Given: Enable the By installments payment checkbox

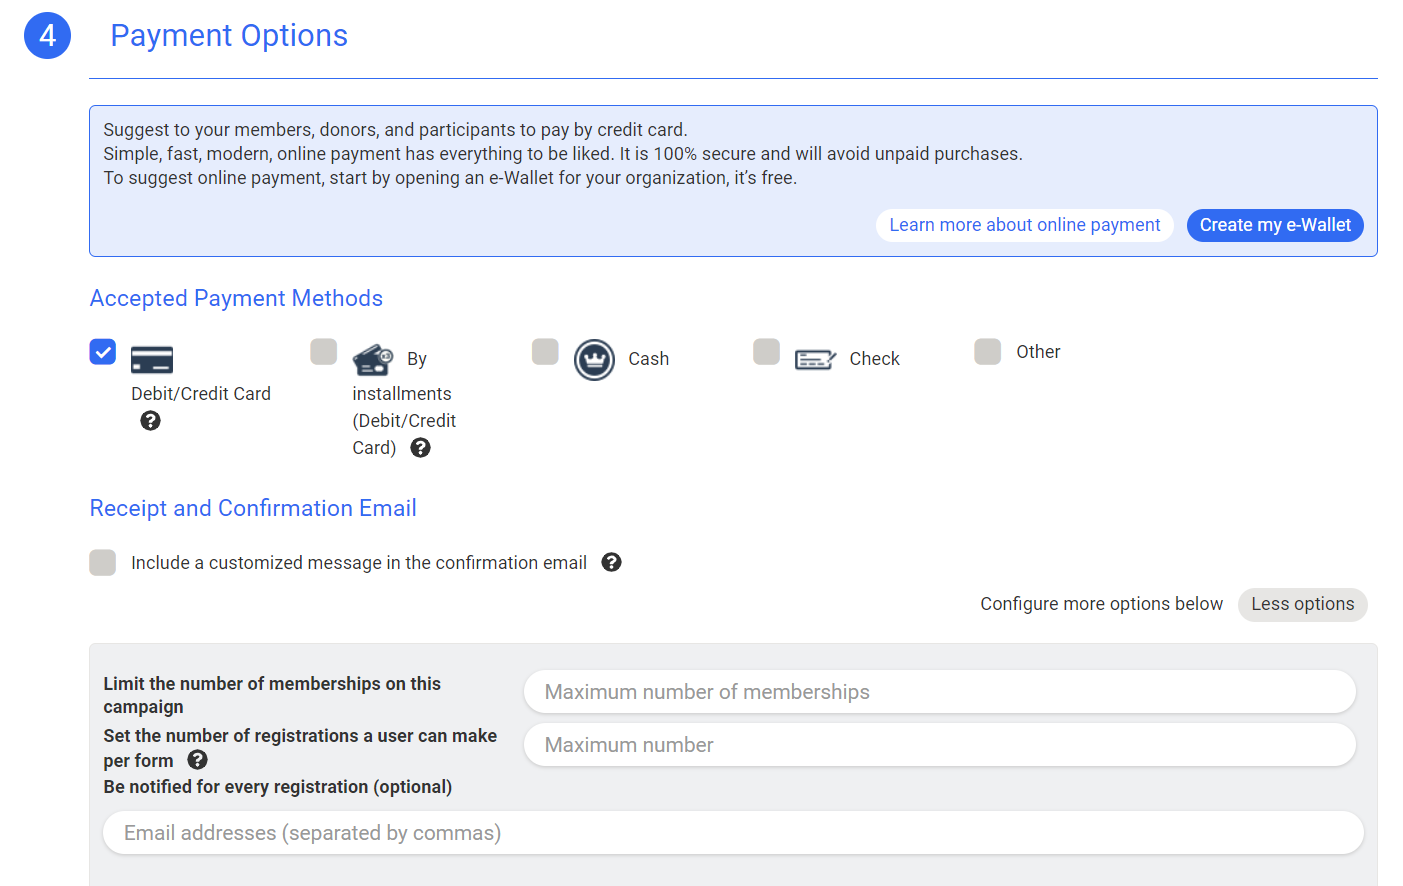Looking at the screenshot, I should tap(324, 352).
